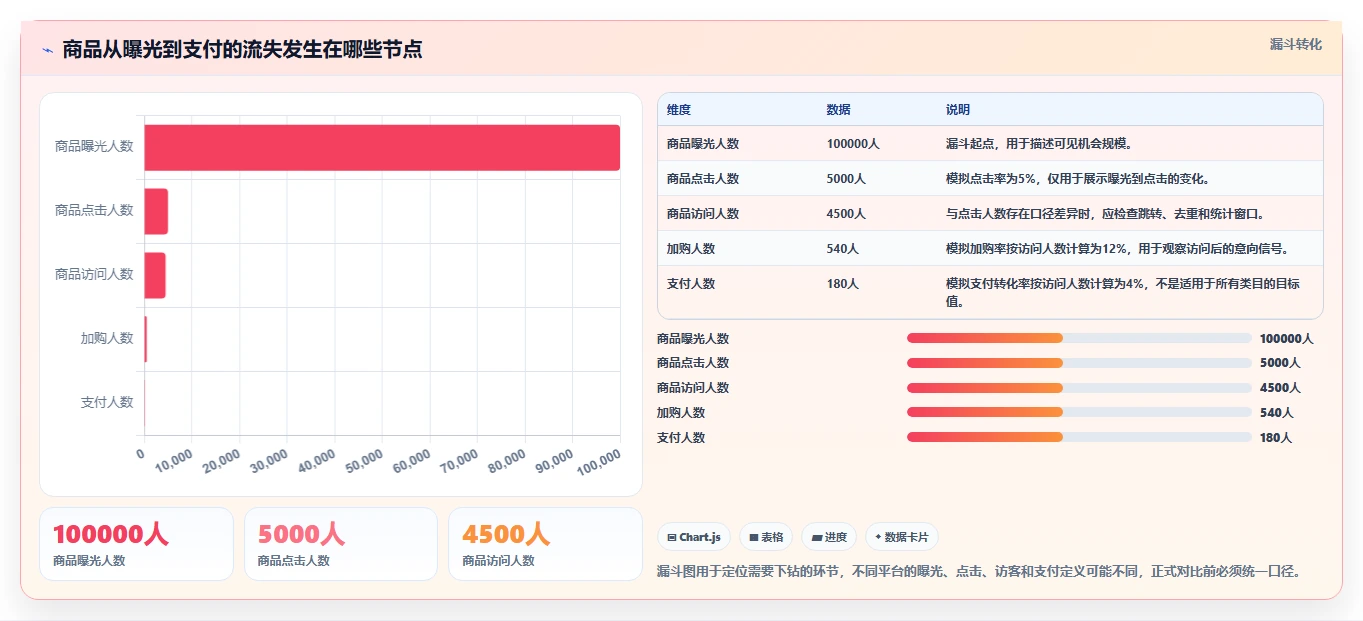Click the 180人 value beside the progress bar
1363x621 pixels.
(1276, 438)
